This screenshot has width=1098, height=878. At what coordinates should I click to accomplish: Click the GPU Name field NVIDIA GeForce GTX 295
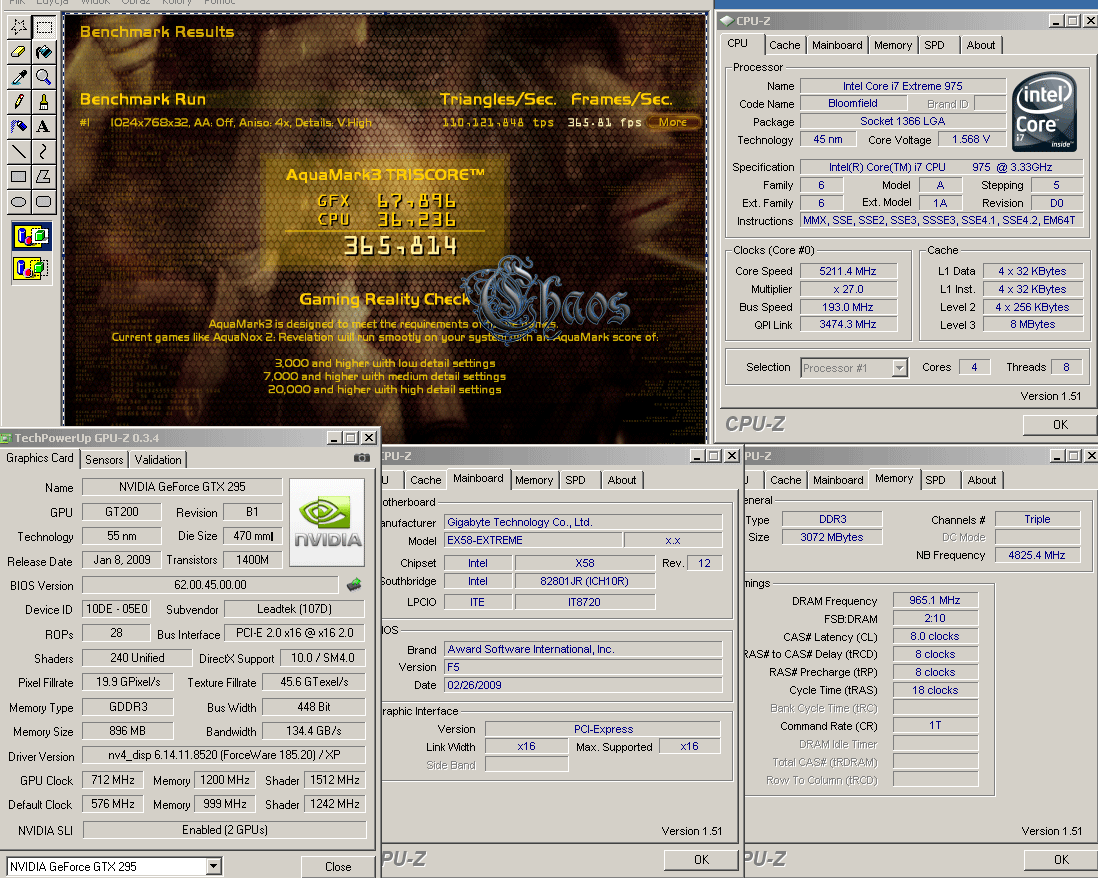point(182,487)
